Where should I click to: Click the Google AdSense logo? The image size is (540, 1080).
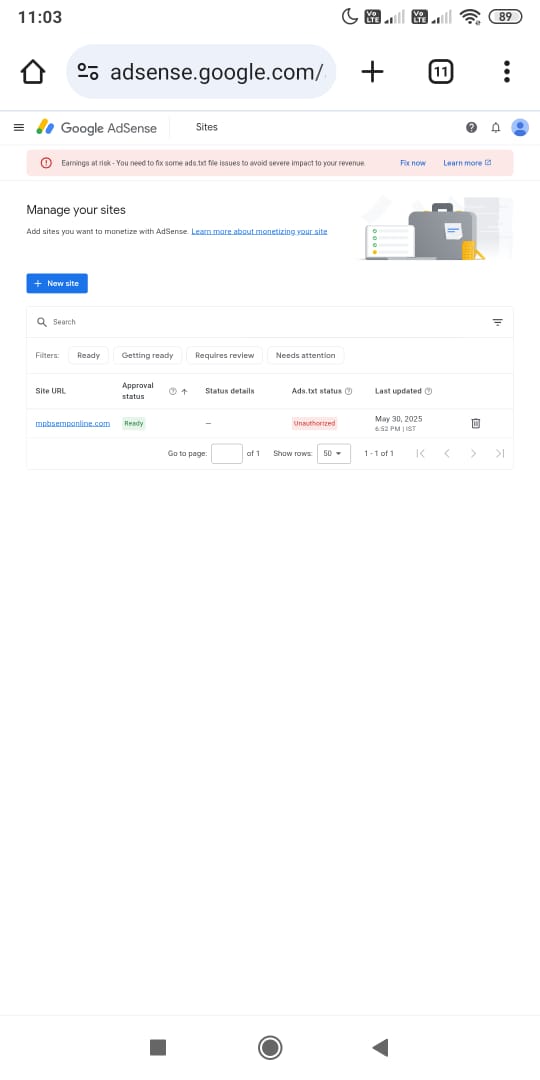coord(96,127)
